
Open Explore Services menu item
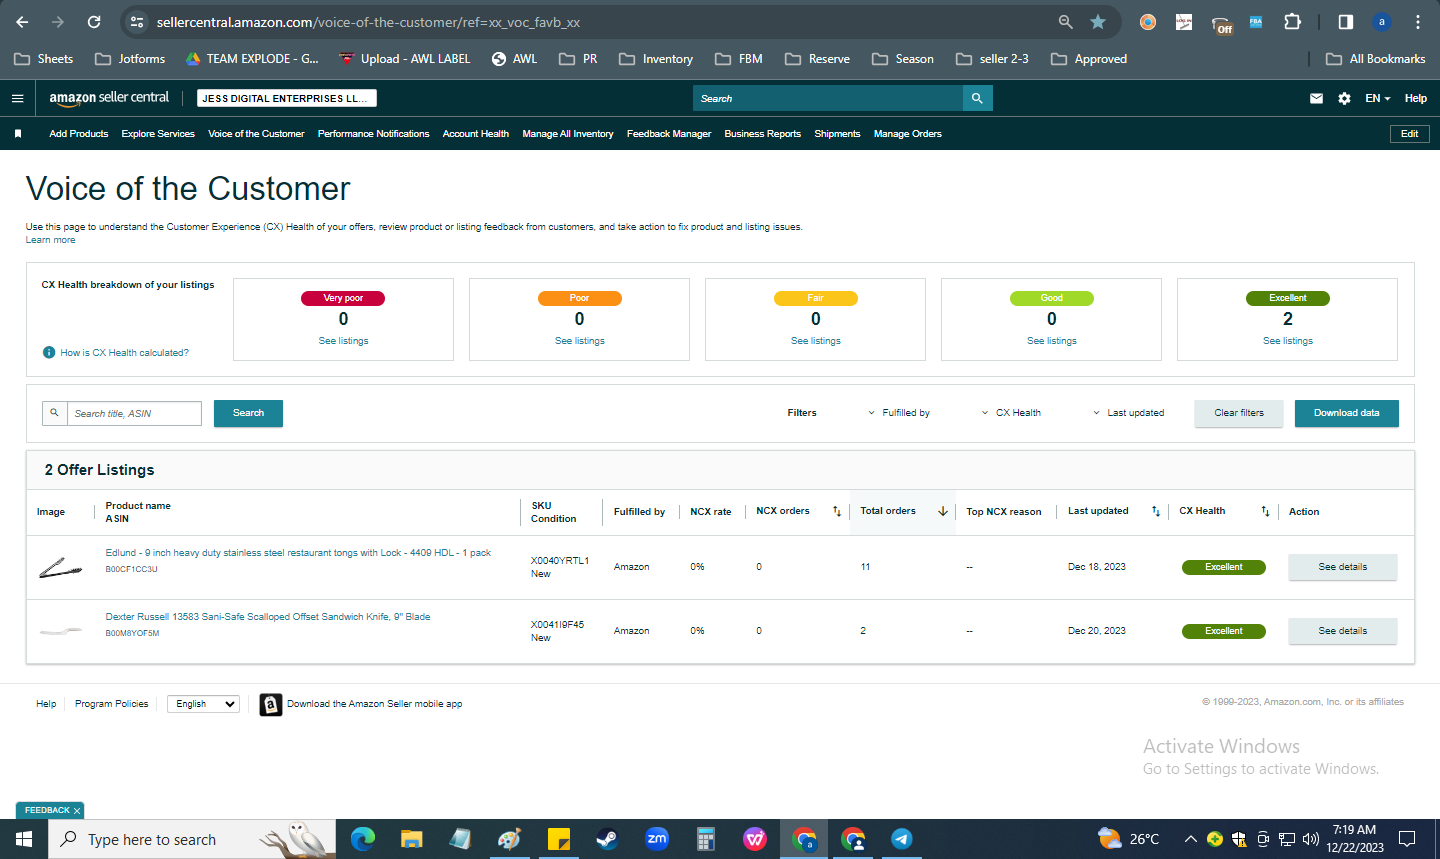[x=158, y=133]
